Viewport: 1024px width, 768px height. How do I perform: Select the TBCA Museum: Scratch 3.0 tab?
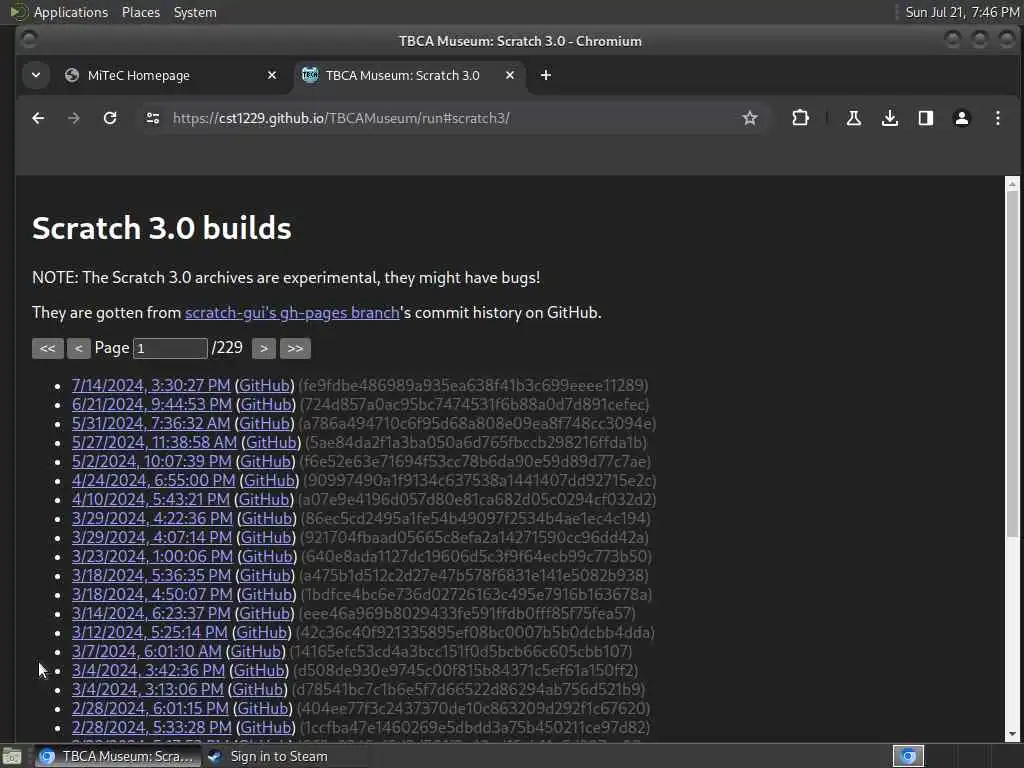409,75
